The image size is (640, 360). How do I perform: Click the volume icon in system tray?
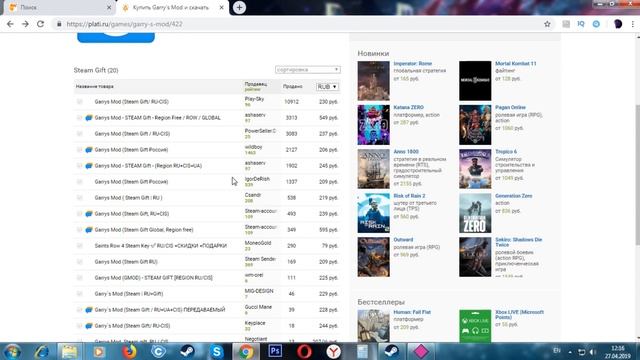click(593, 352)
